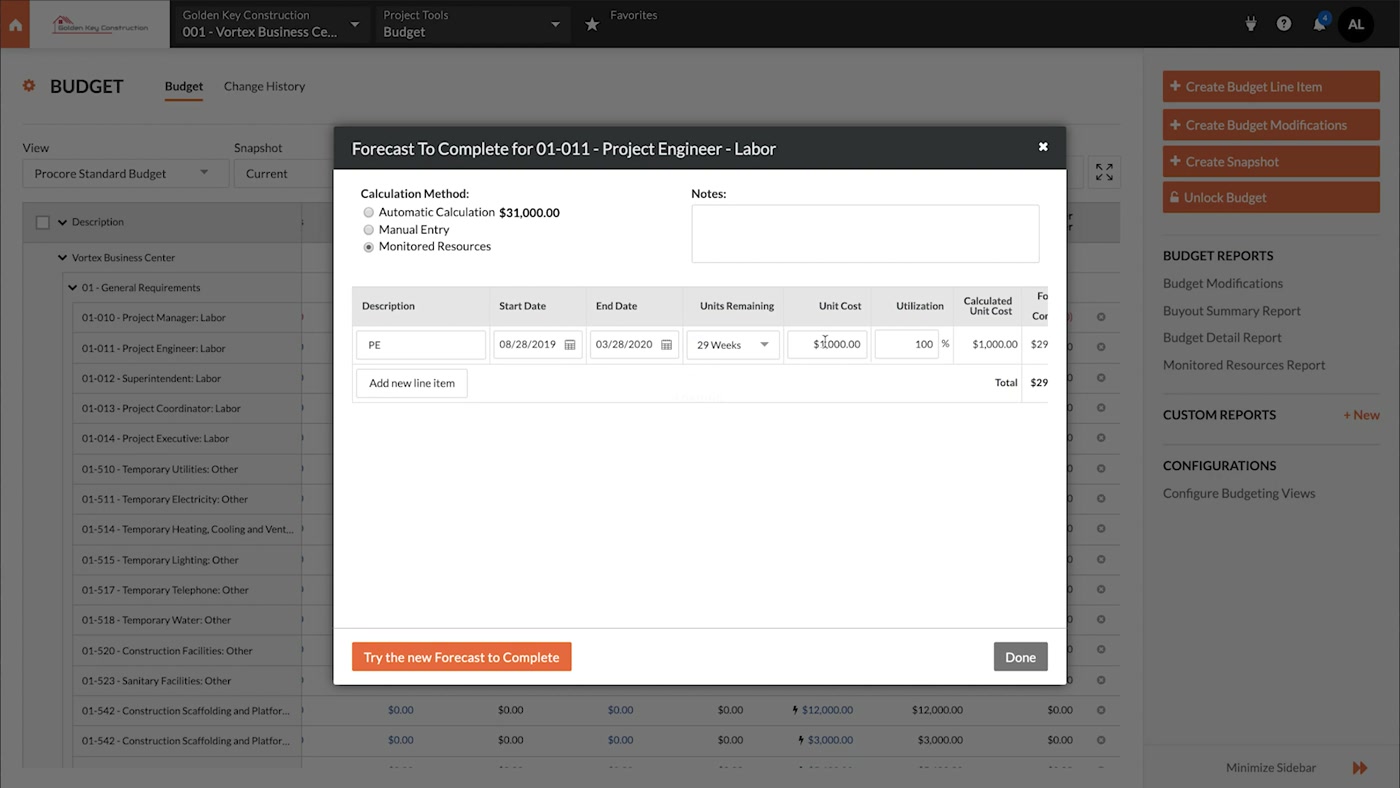This screenshot has width=1400, height=788.
Task: Click the orange Budget settings gear icon
Action: (x=29, y=86)
